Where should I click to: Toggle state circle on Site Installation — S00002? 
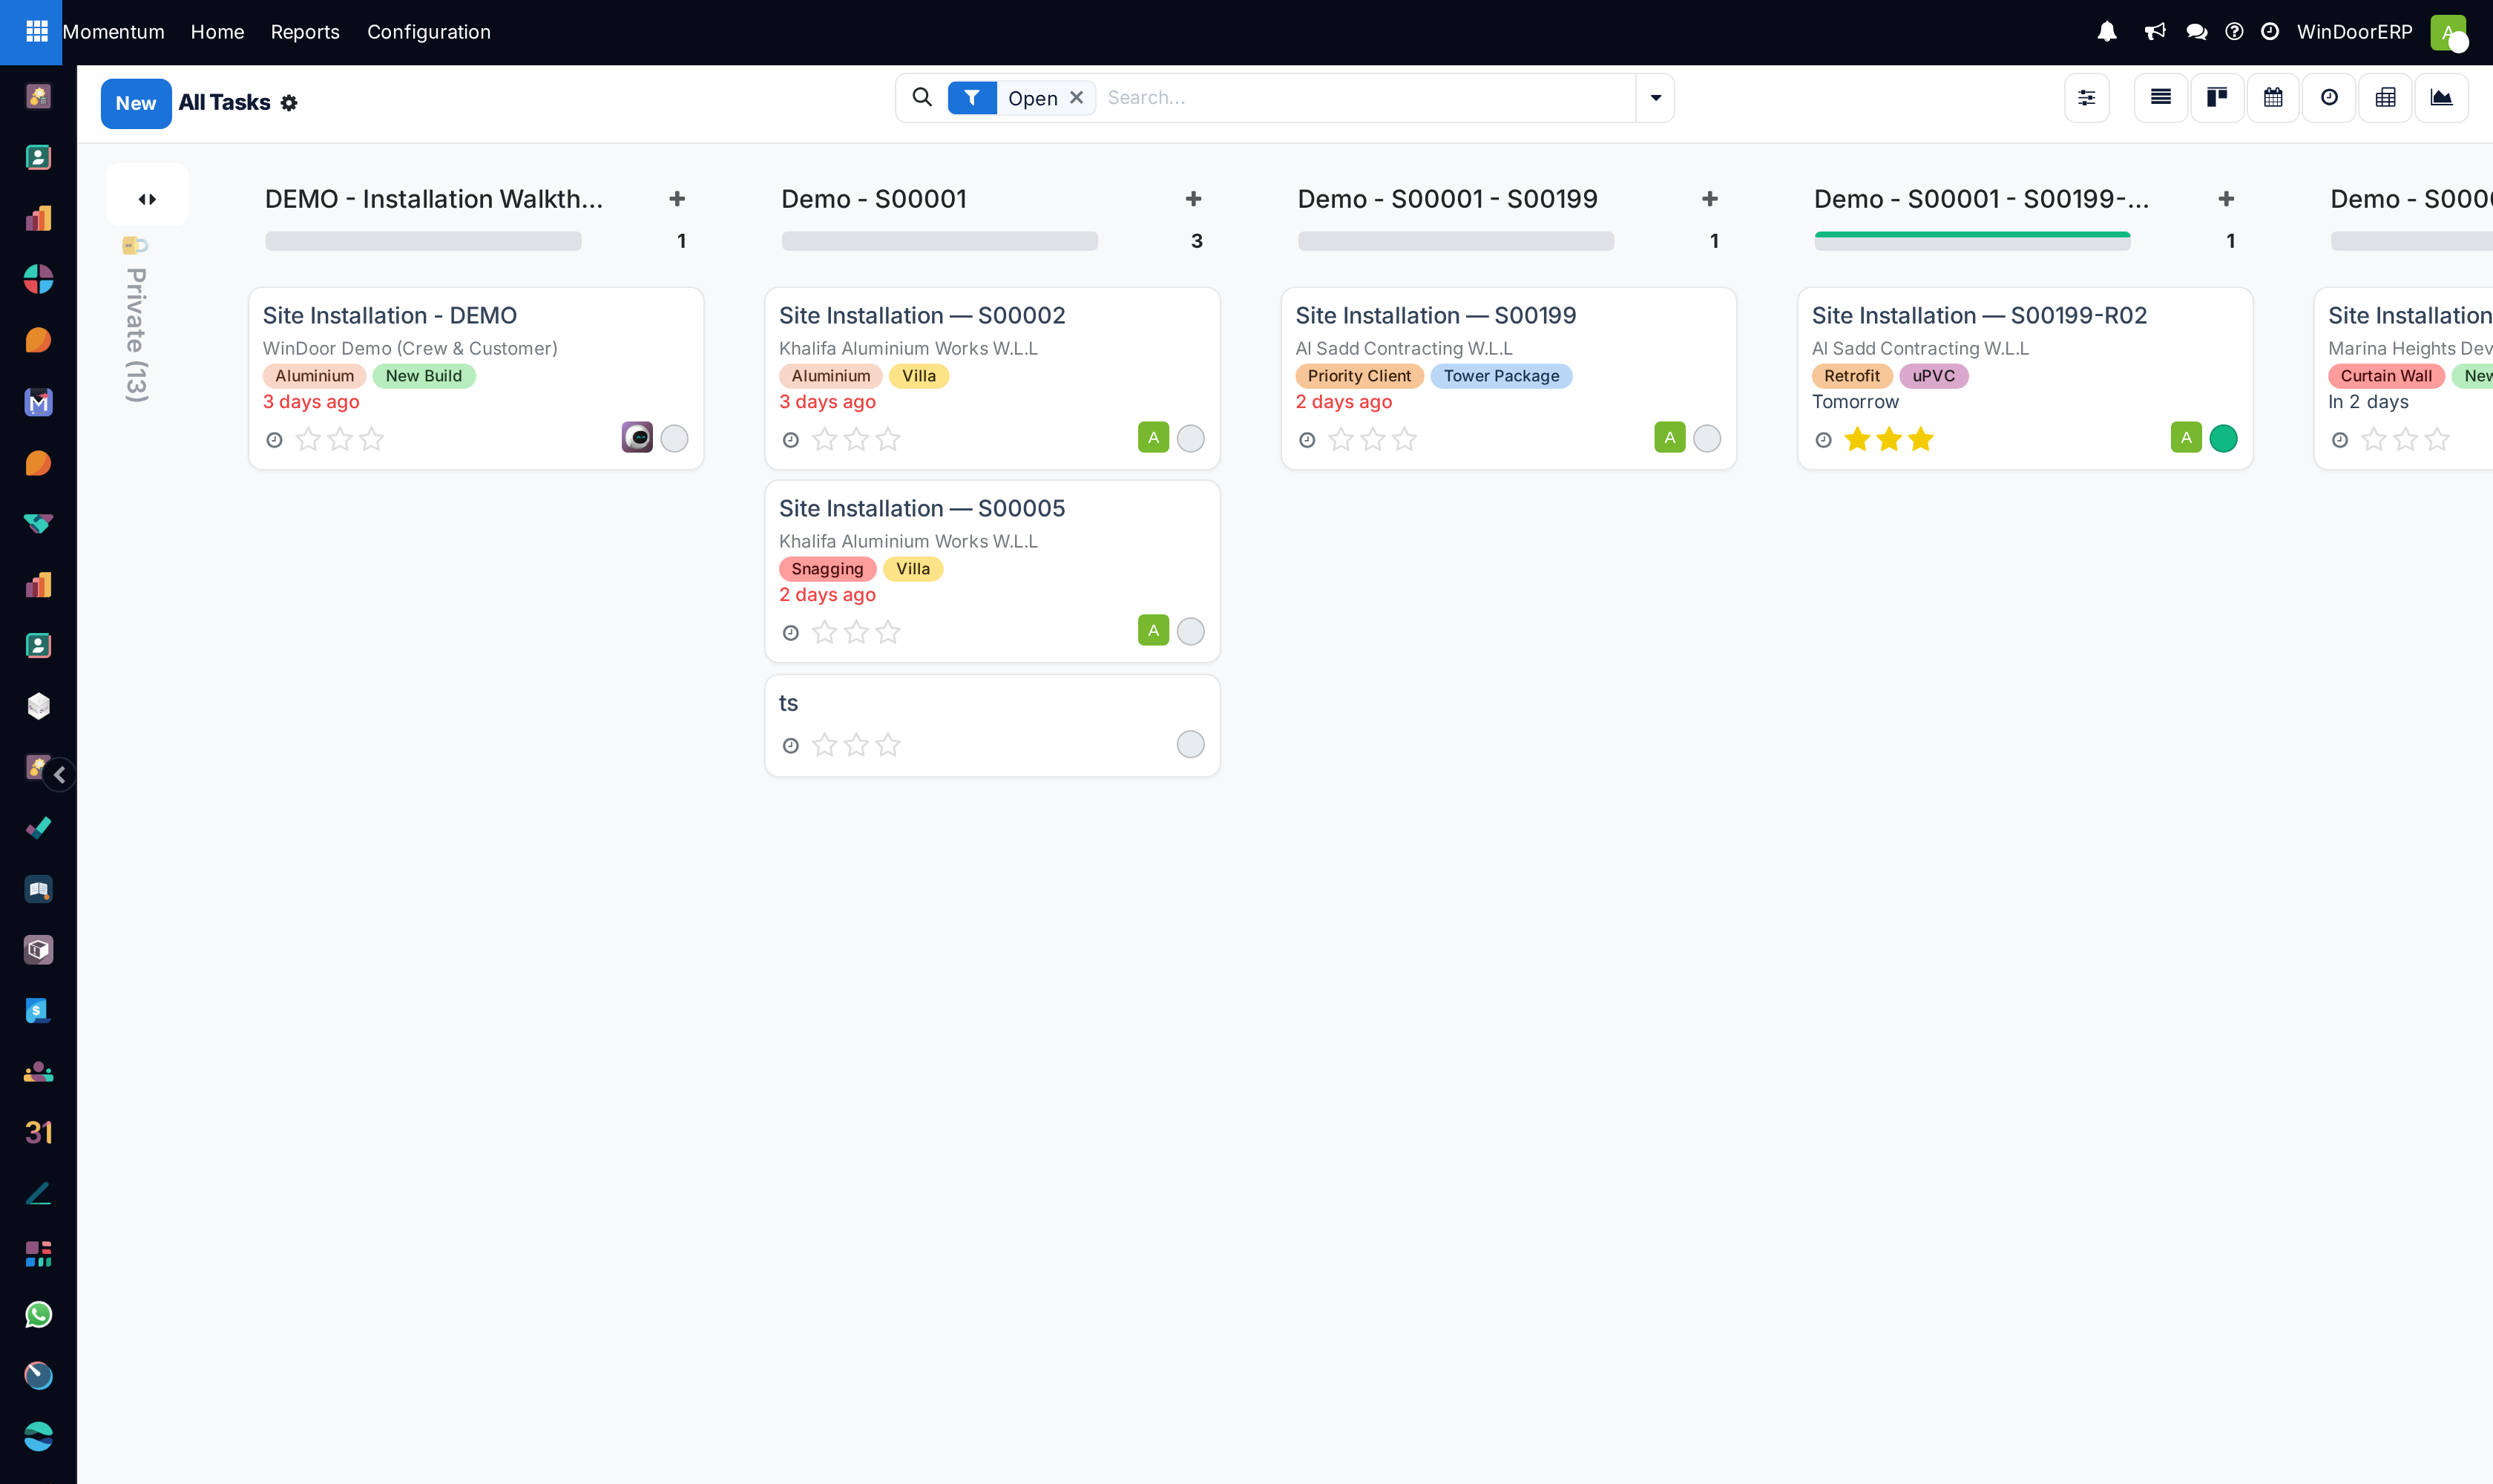coord(1190,438)
